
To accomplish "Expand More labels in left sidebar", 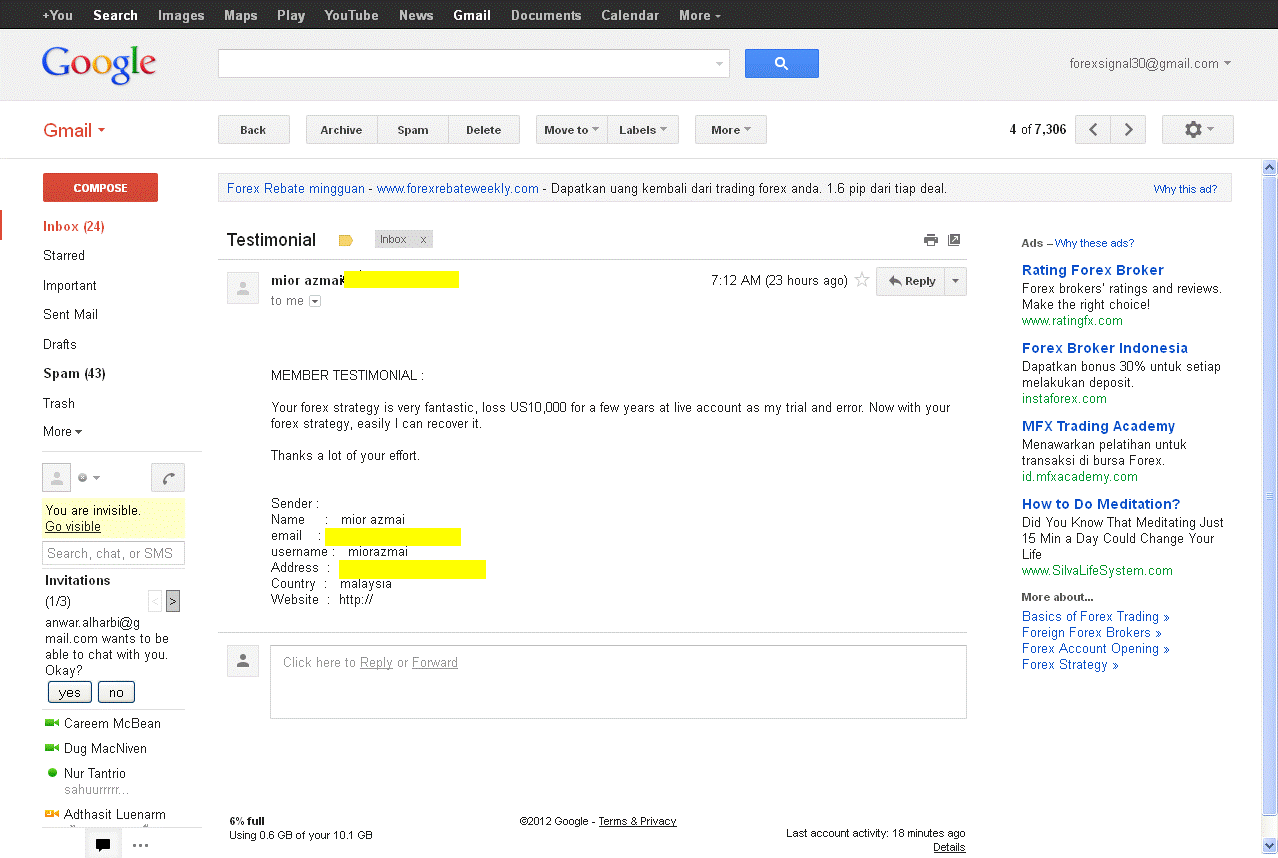I will (x=62, y=432).
